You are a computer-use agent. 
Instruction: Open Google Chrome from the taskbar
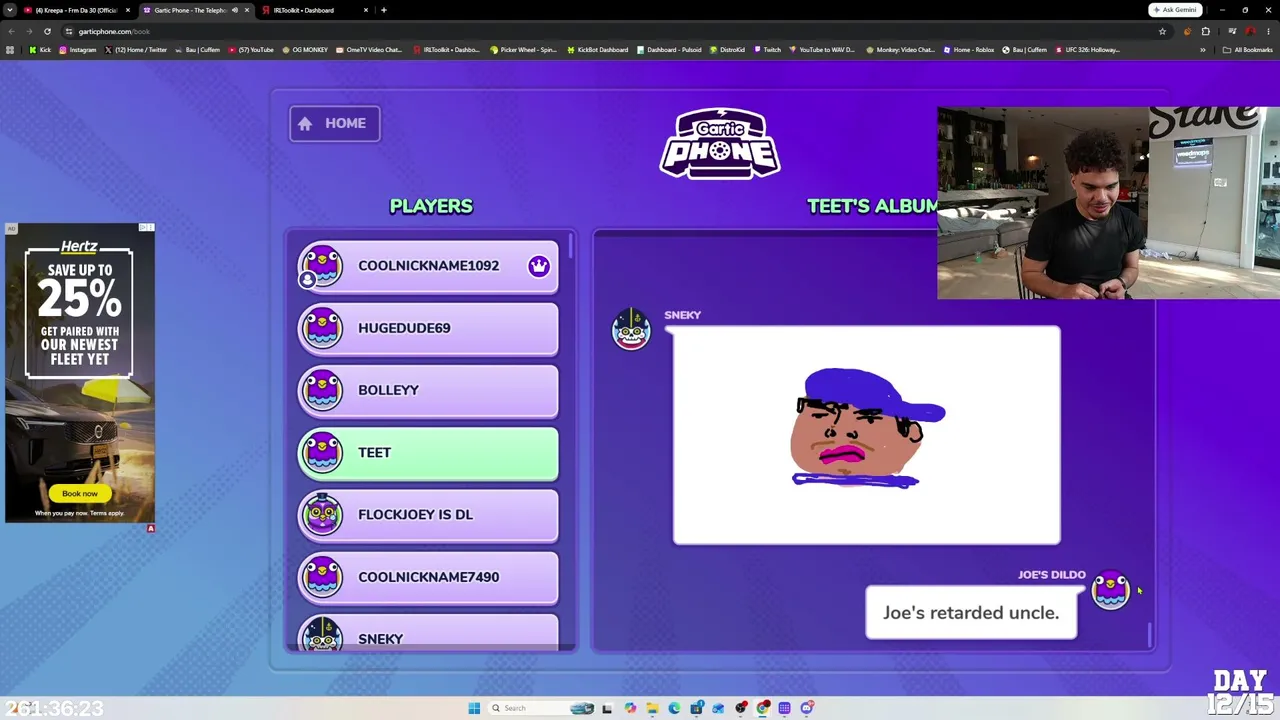tap(763, 708)
